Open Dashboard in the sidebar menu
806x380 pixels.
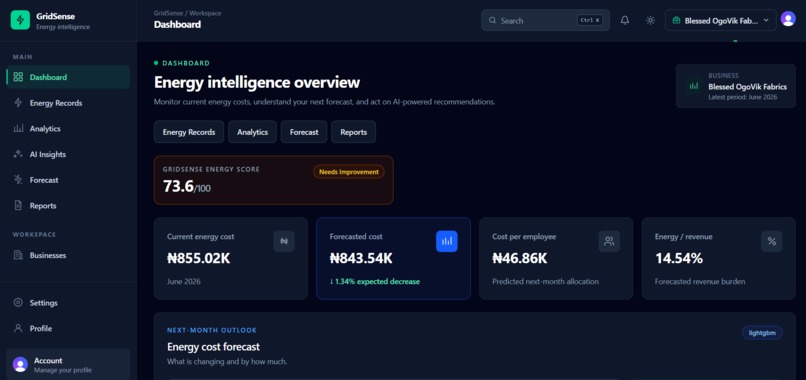[x=68, y=77]
